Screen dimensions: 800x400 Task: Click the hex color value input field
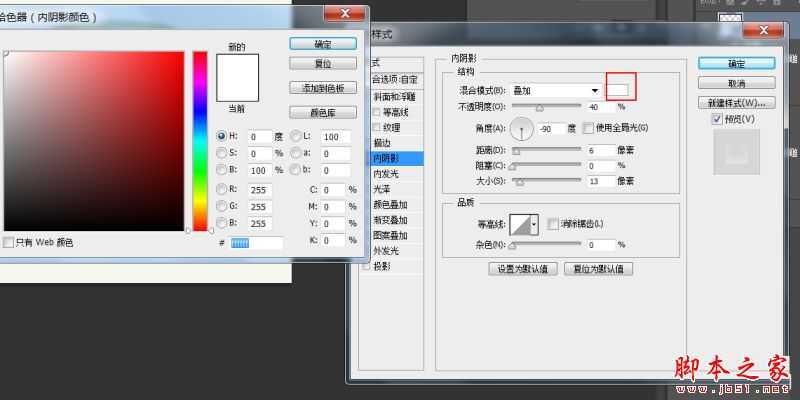256,243
